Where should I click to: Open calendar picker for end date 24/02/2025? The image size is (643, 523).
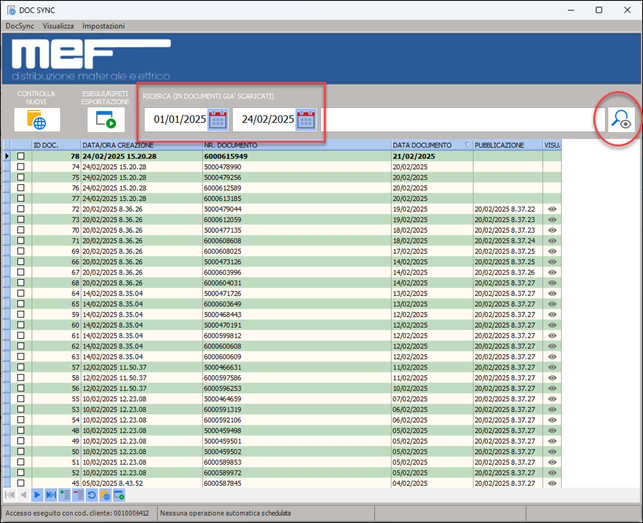click(x=306, y=120)
